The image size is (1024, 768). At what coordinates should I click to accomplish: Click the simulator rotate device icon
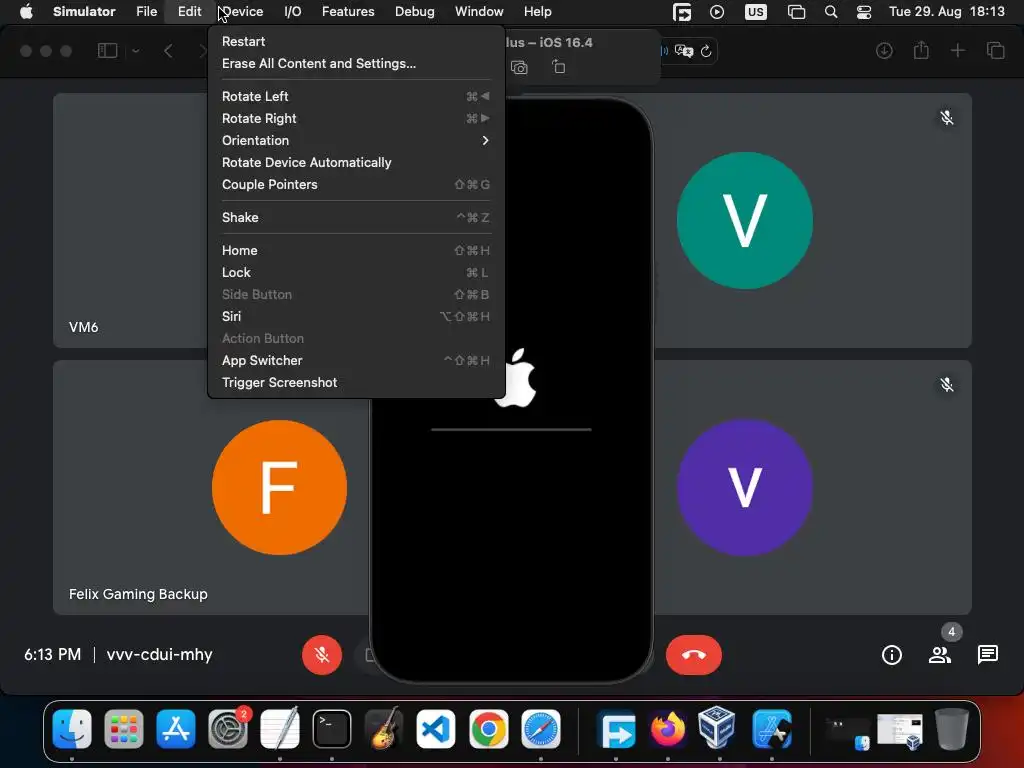click(558, 67)
